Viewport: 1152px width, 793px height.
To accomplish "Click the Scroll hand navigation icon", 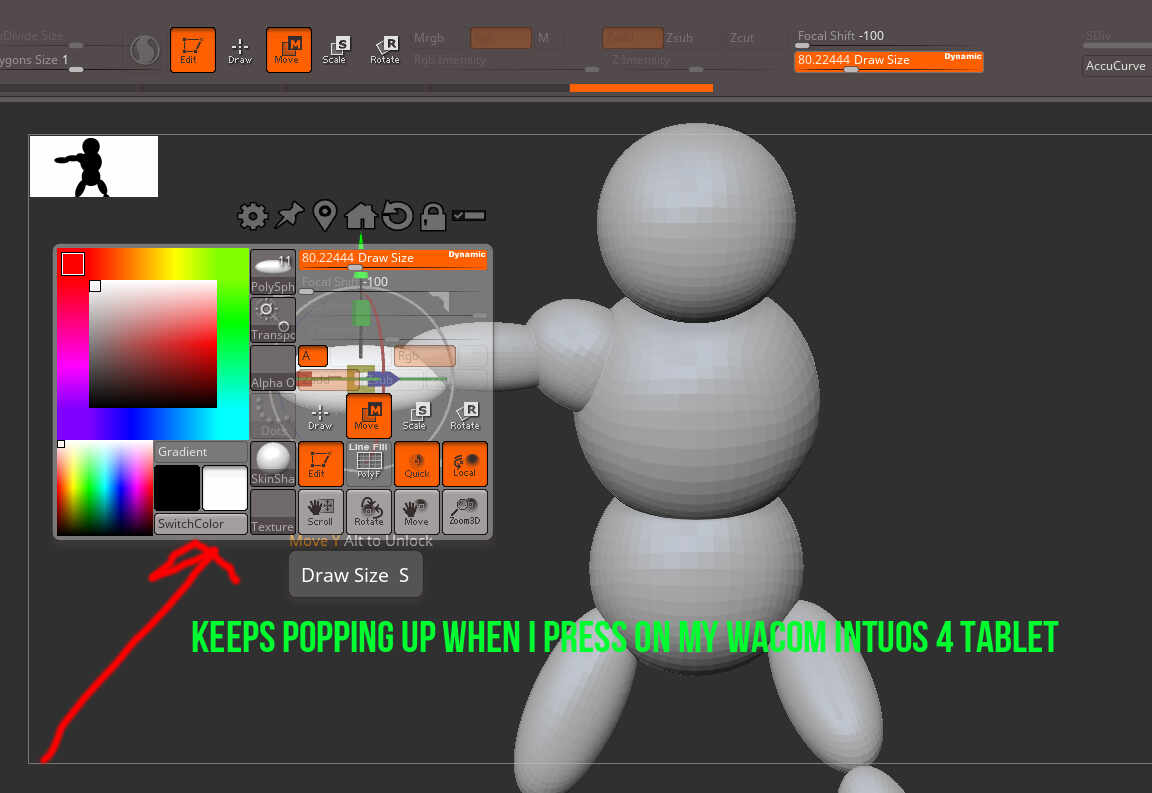I will point(320,512).
